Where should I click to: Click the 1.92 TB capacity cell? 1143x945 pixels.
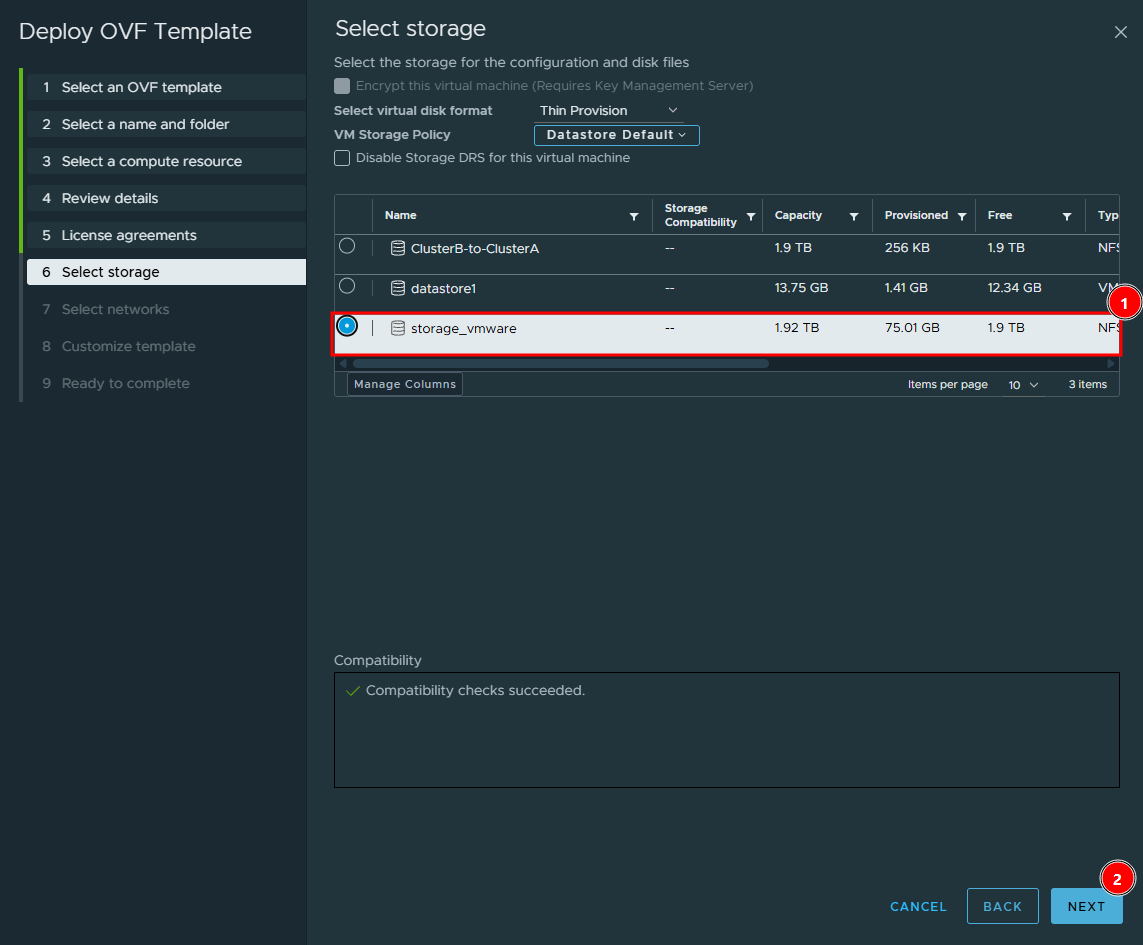[x=797, y=328]
